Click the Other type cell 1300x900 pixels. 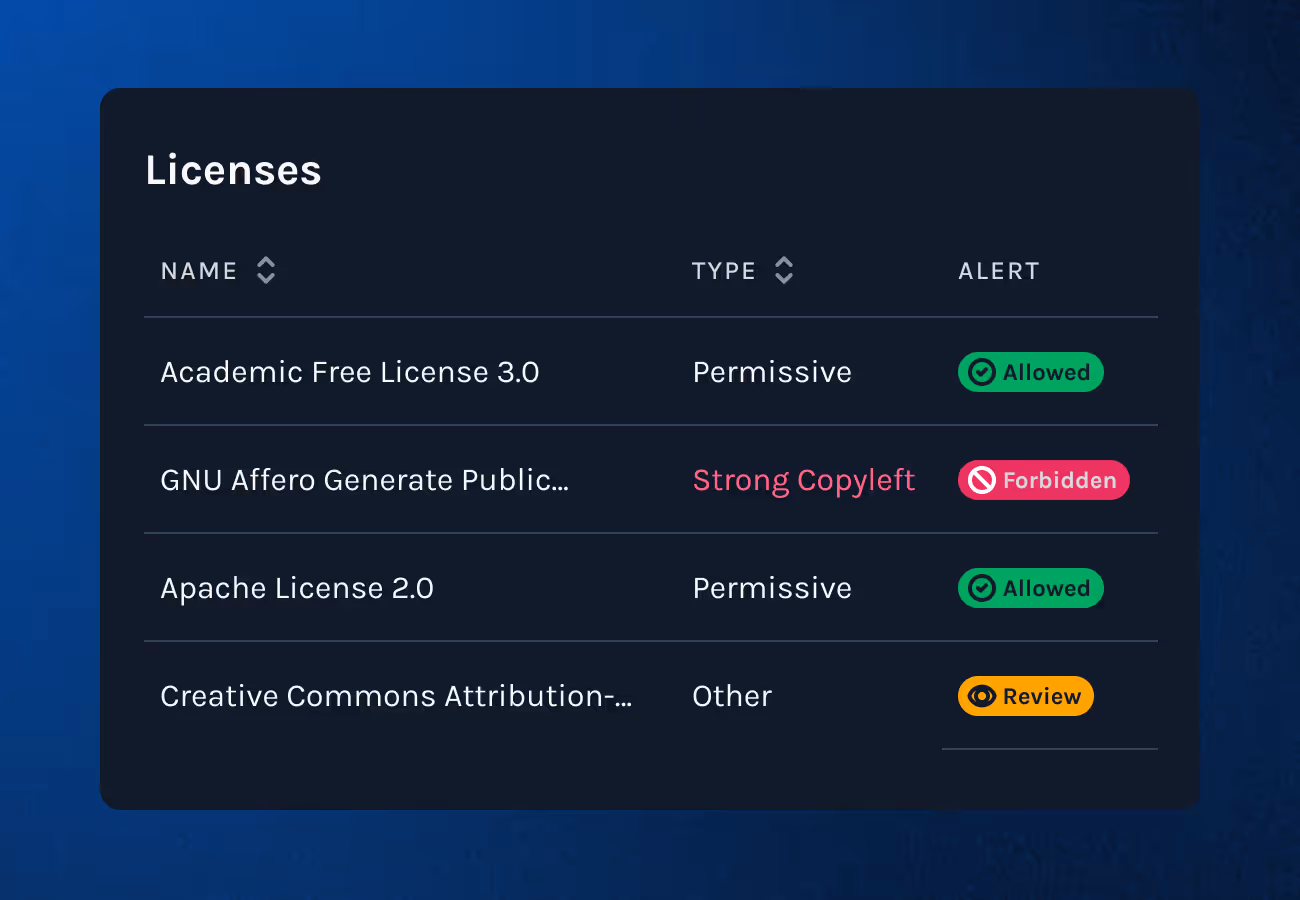732,696
